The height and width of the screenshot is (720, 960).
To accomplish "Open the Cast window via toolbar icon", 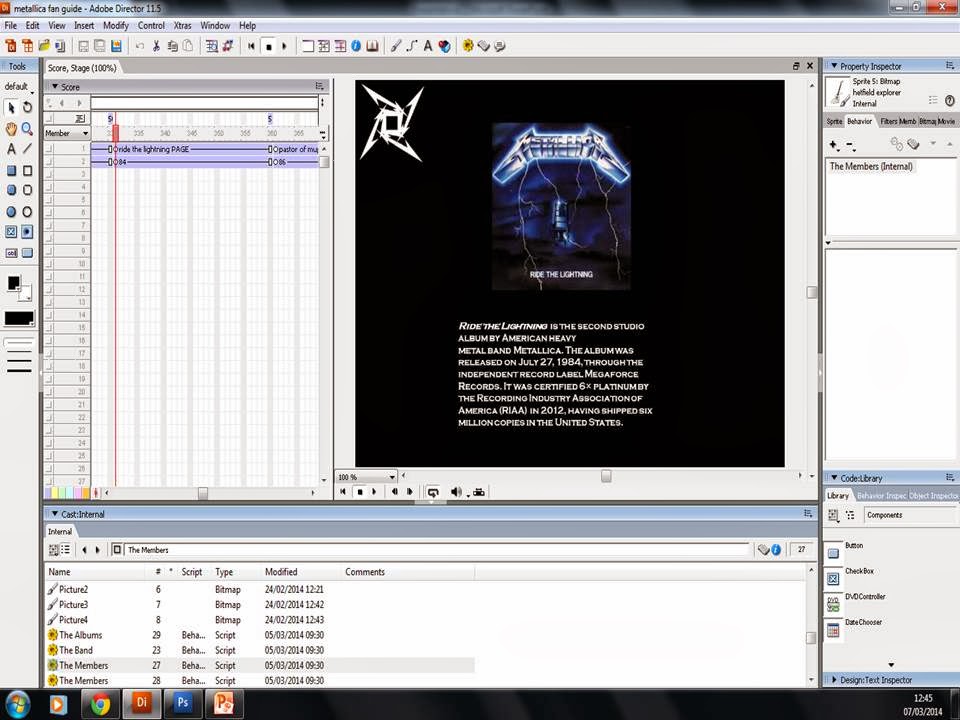I will click(x=324, y=46).
